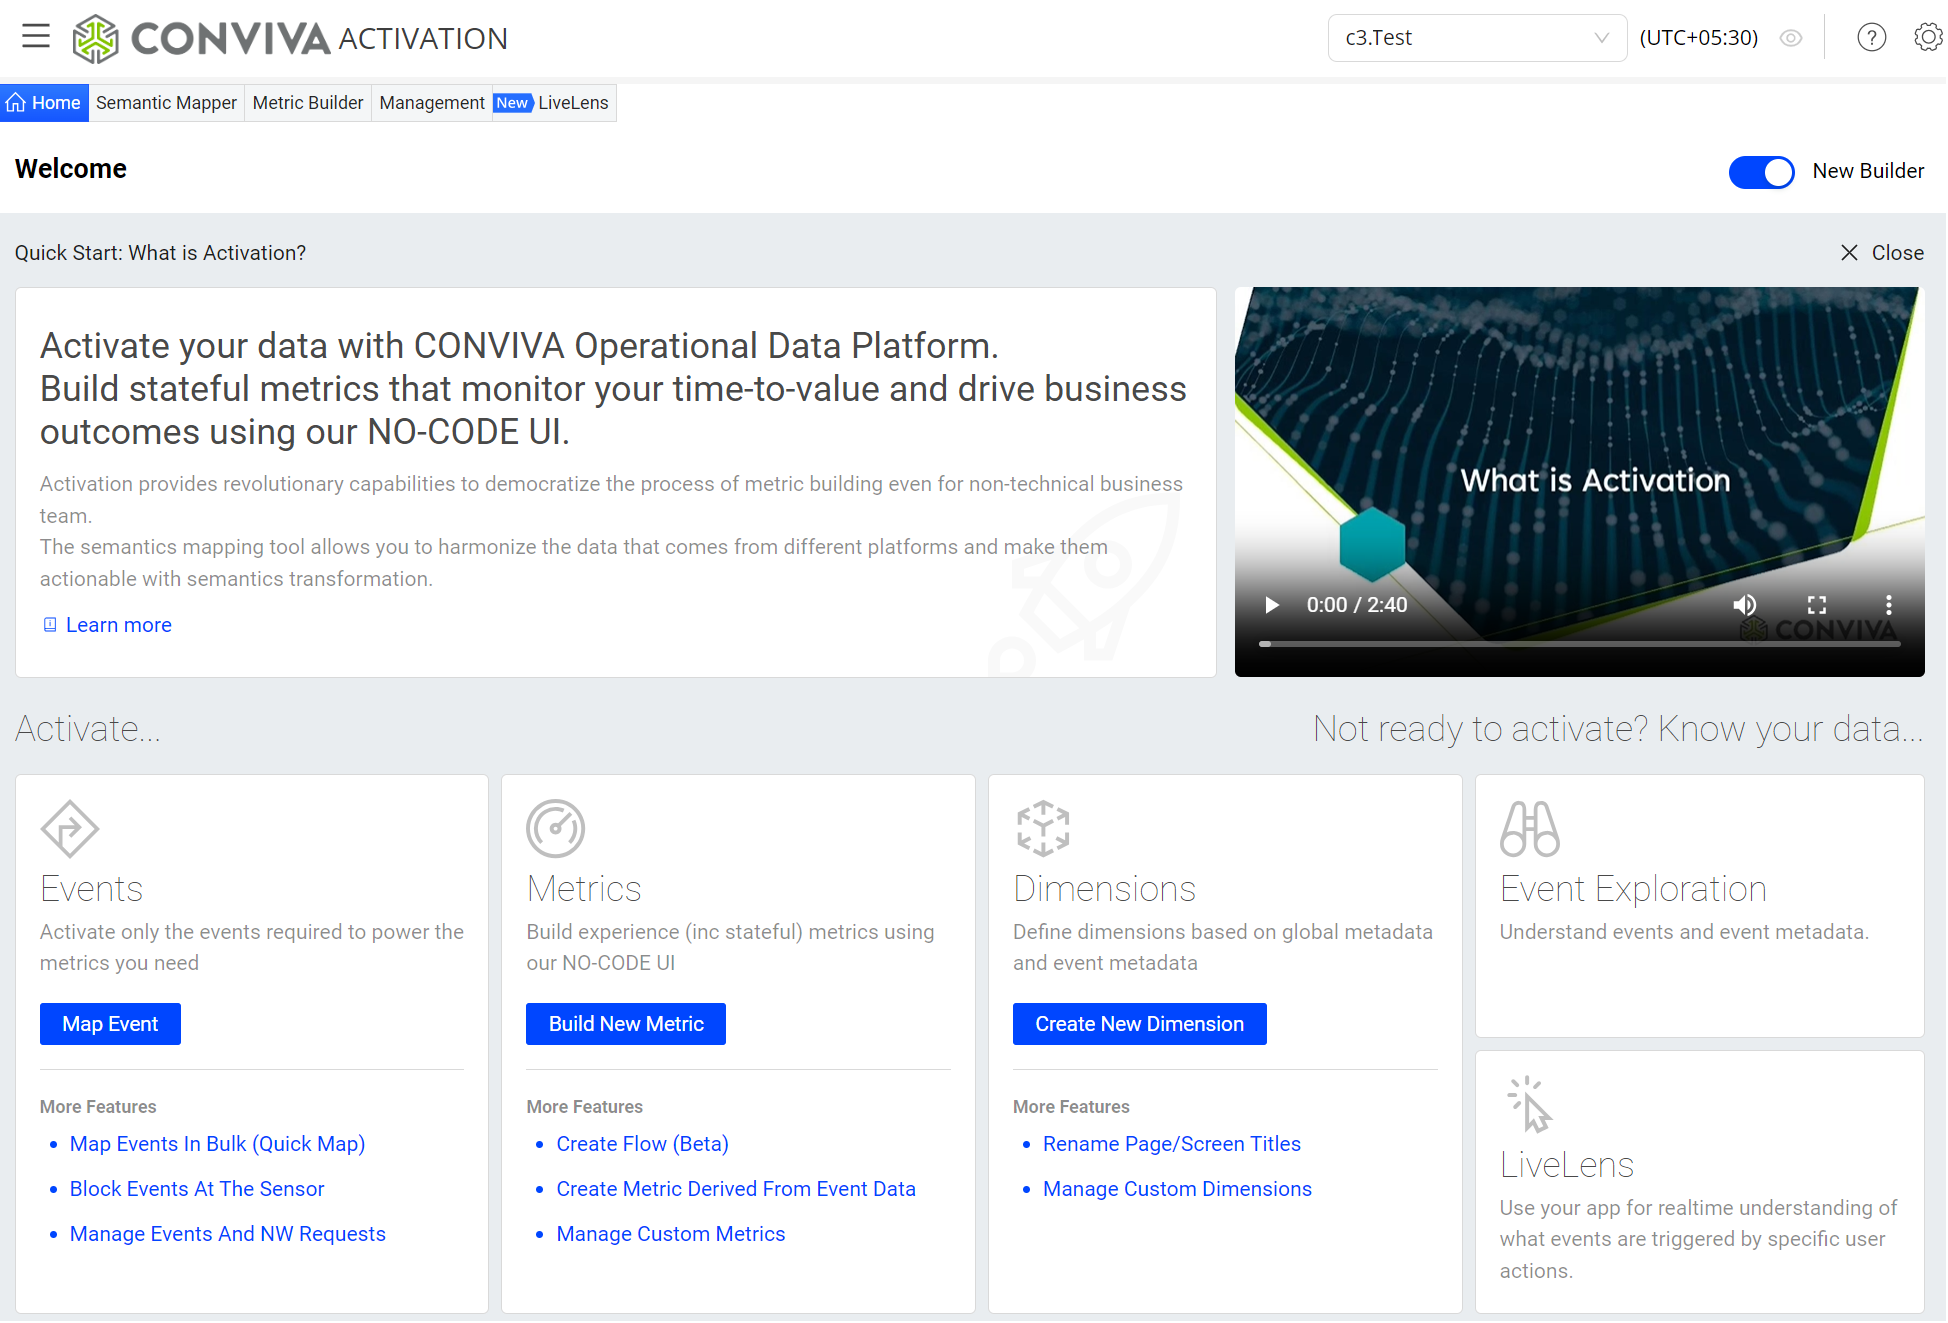Open Create Flow (Beta) link
Image resolution: width=1948 pixels, height=1323 pixels.
(642, 1144)
